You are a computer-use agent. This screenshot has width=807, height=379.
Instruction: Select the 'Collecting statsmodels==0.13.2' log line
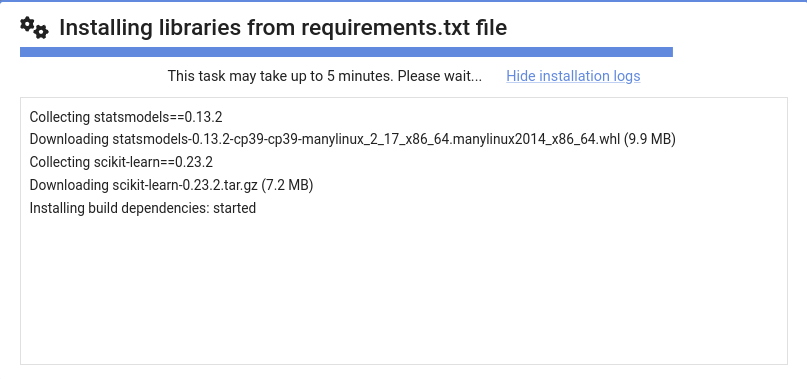tap(126, 117)
